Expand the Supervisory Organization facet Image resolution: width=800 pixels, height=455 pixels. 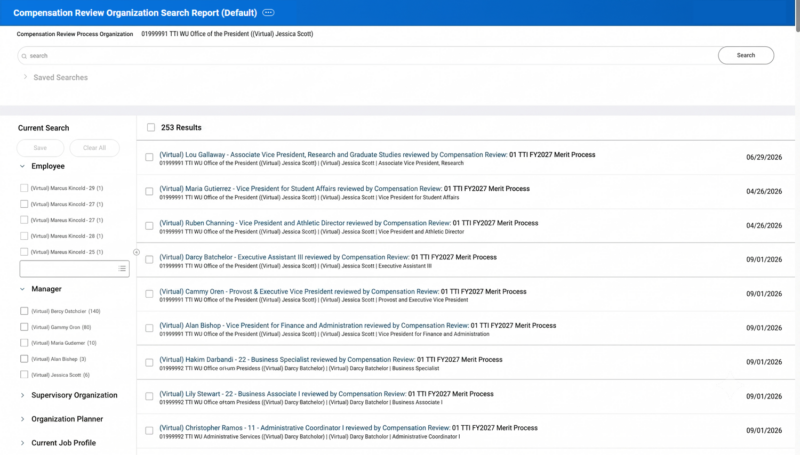coord(22,395)
